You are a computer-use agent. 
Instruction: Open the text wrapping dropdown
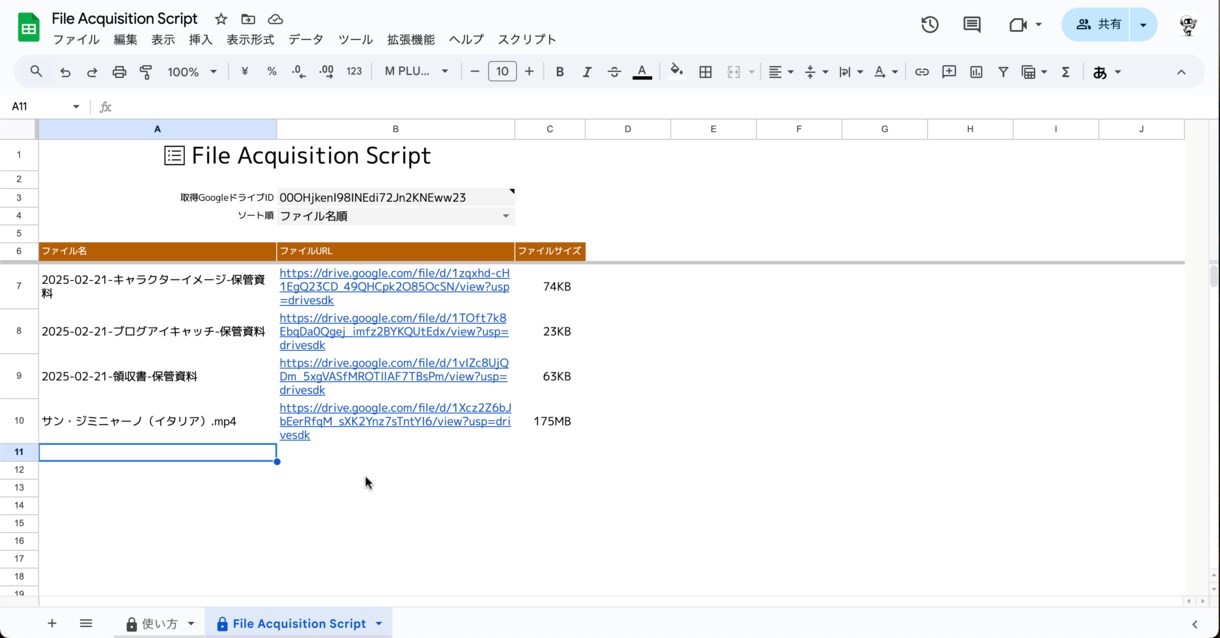click(851, 72)
